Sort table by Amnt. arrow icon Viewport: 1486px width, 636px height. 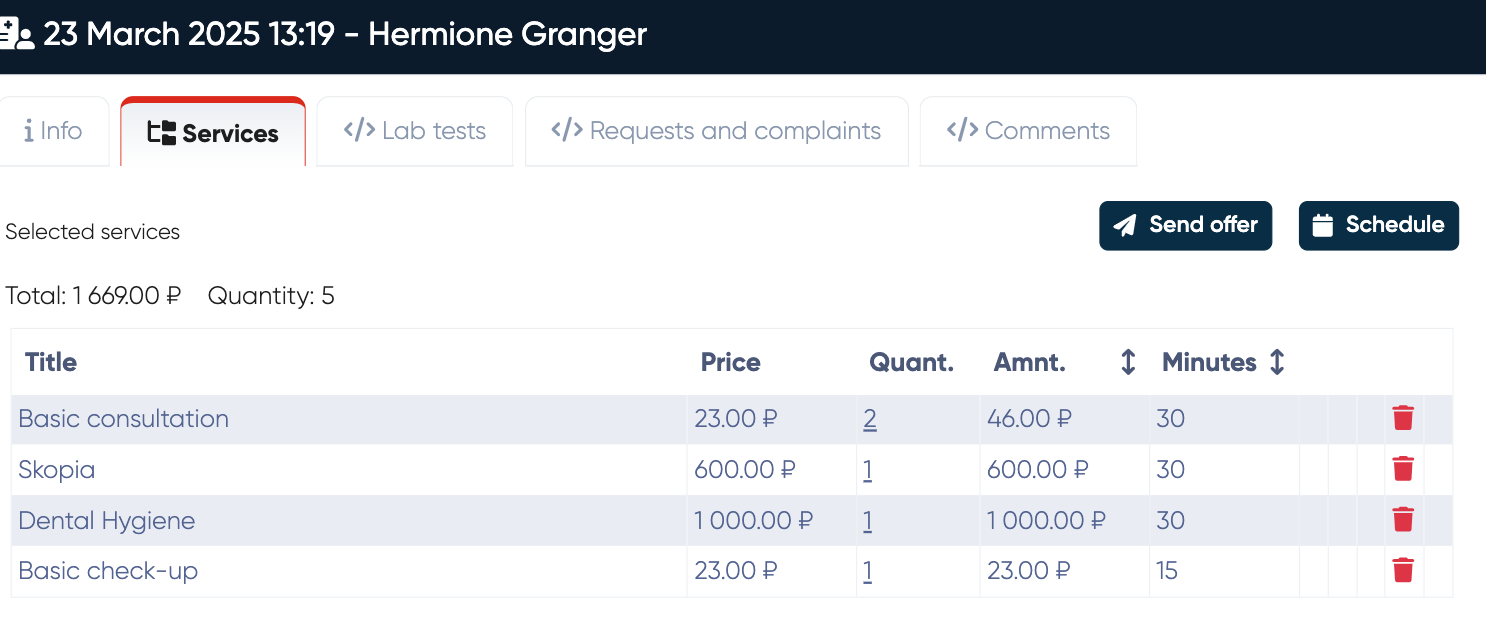point(1128,362)
